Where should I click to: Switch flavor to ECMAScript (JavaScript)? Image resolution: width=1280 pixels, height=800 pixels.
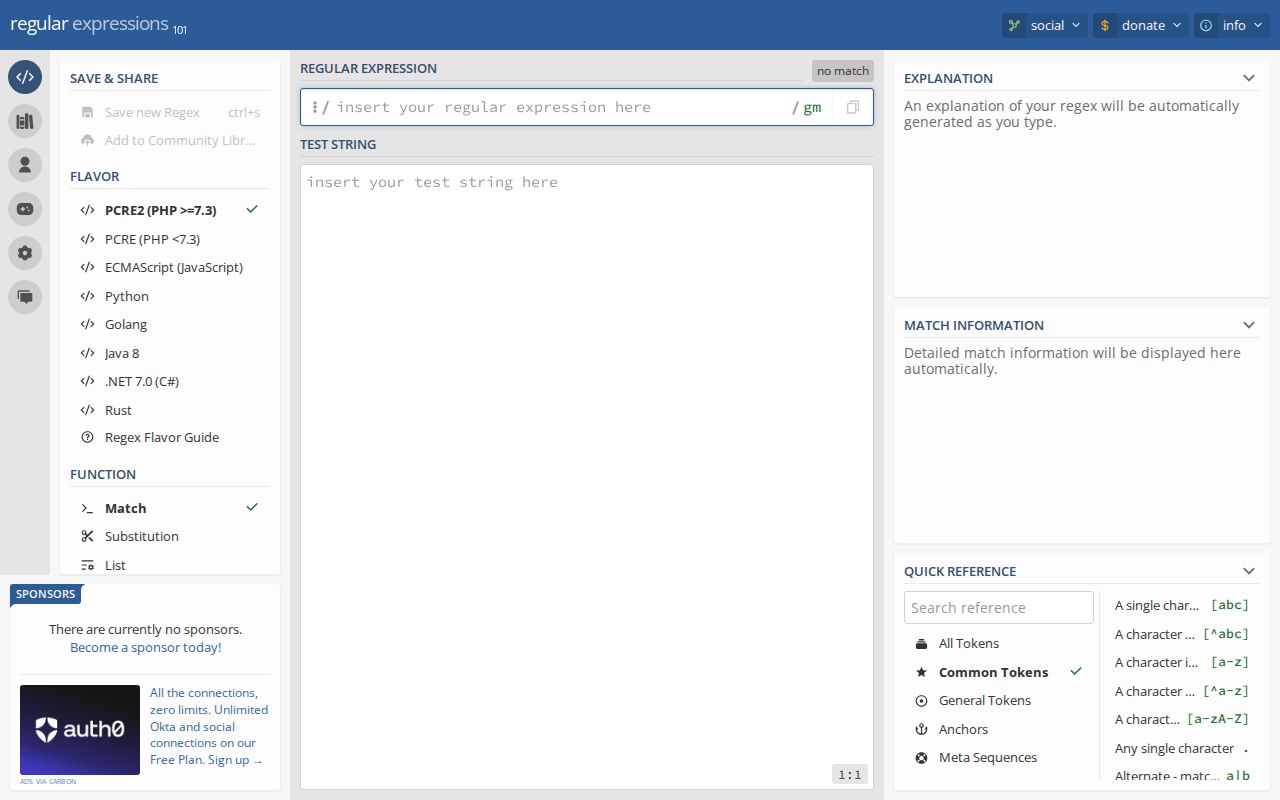pos(174,267)
